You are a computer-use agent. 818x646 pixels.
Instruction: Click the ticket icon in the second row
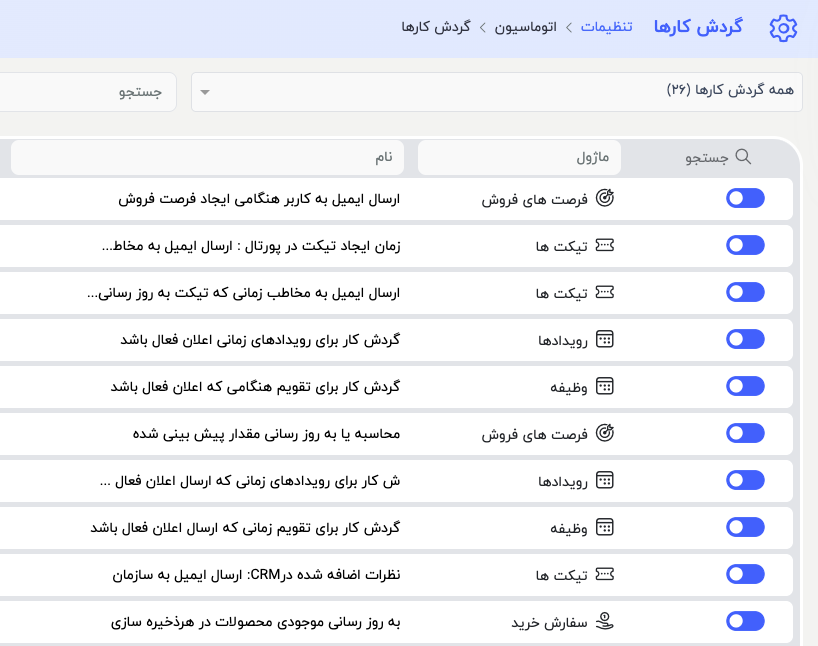pos(604,246)
